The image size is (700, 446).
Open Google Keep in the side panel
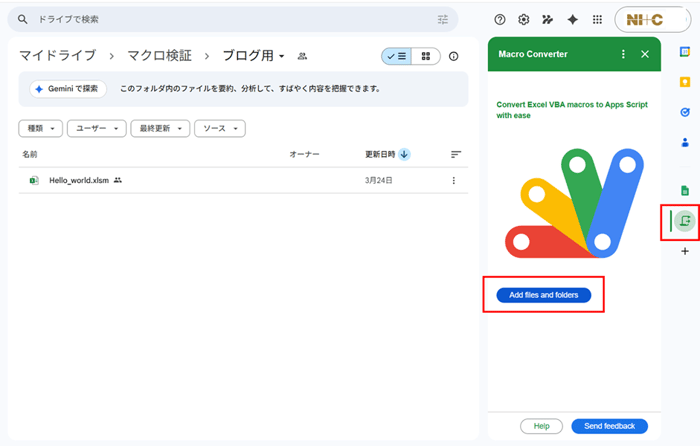pos(685,82)
